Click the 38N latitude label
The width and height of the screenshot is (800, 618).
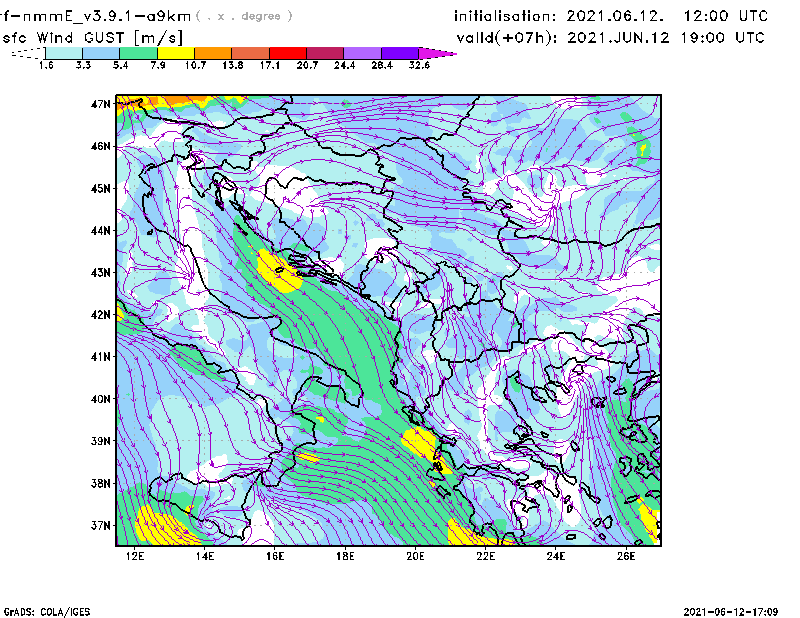101,483
